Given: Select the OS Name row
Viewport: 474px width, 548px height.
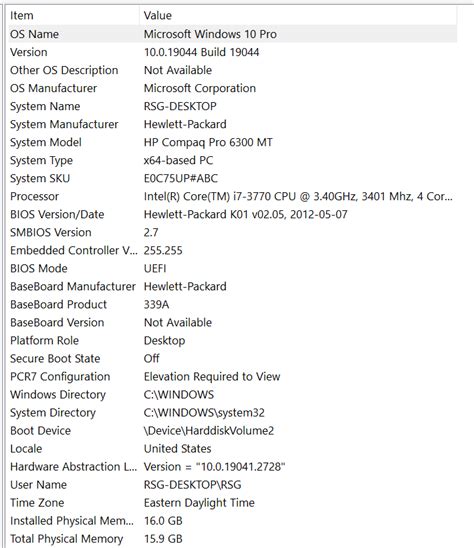Looking at the screenshot, I should tap(232, 34).
